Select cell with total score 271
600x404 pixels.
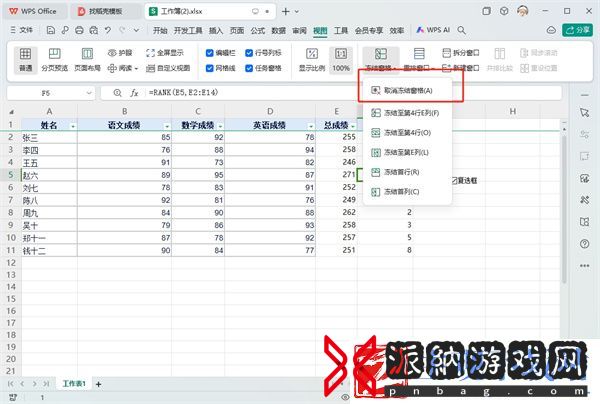coord(337,175)
